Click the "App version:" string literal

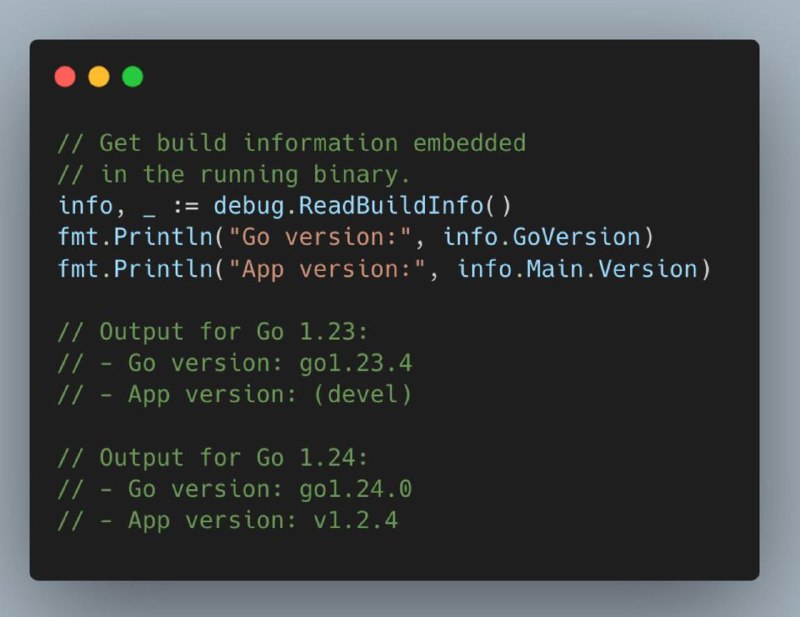(x=327, y=269)
